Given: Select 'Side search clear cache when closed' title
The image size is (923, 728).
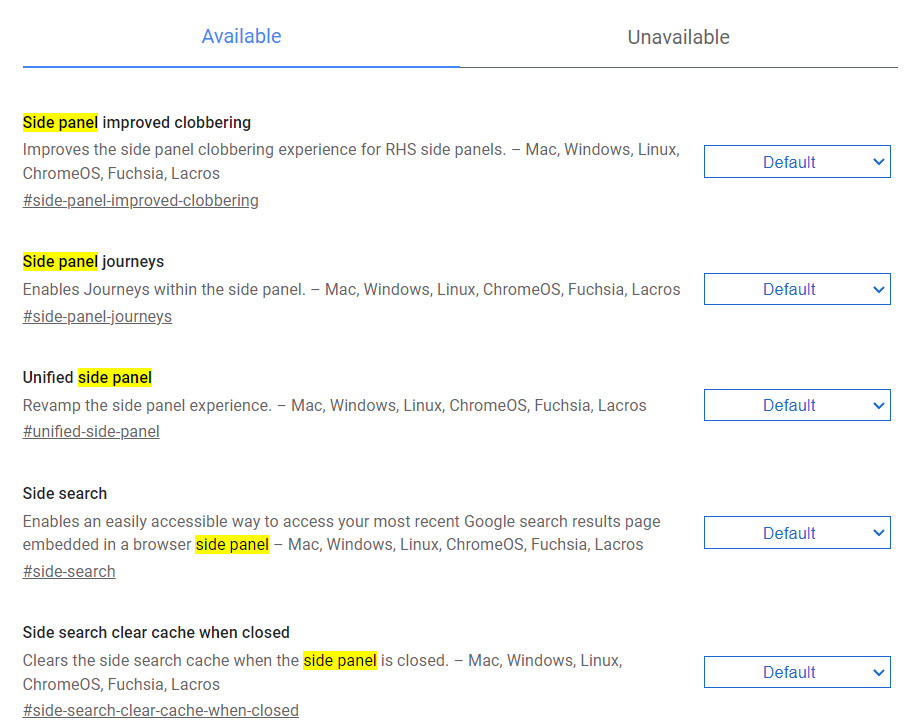Looking at the screenshot, I should (156, 632).
